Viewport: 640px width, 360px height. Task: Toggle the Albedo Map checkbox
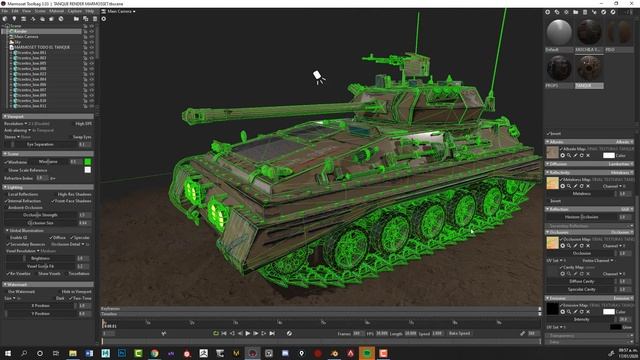(562, 149)
